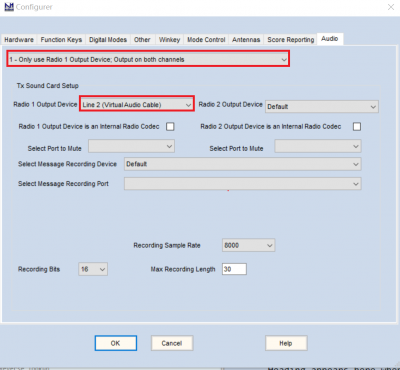Click the Max Recording Length label

pyautogui.click(x=183, y=269)
